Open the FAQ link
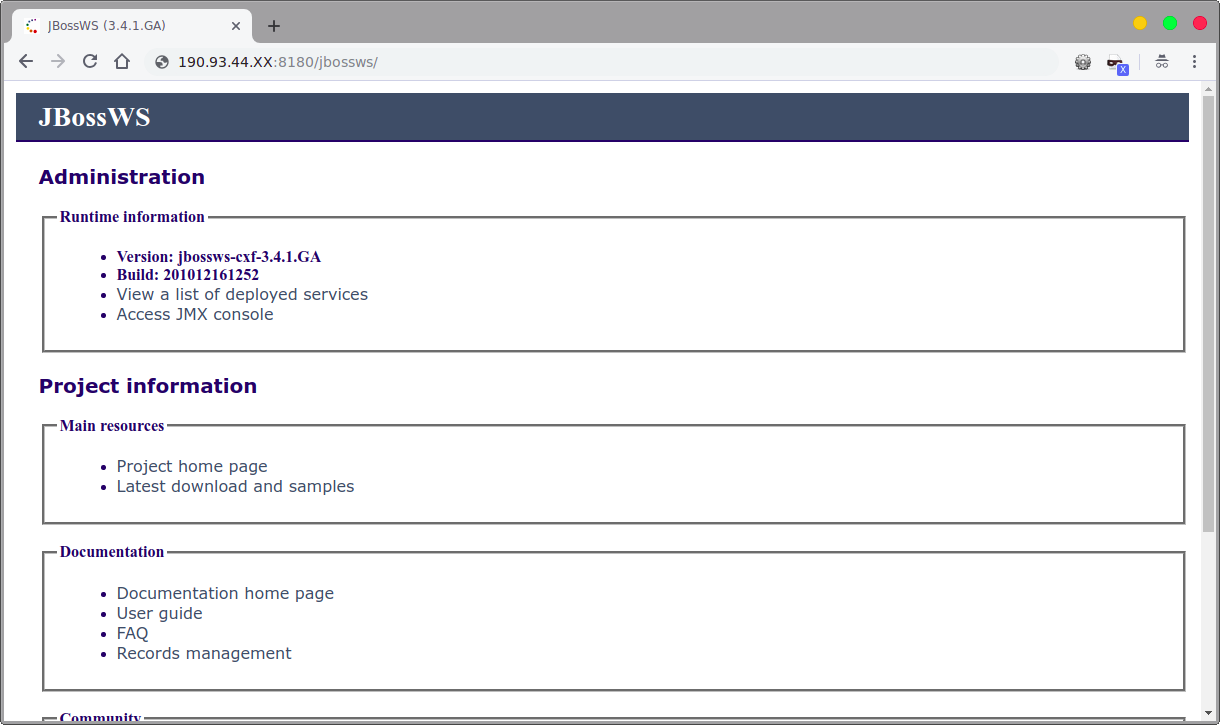 [x=132, y=633]
